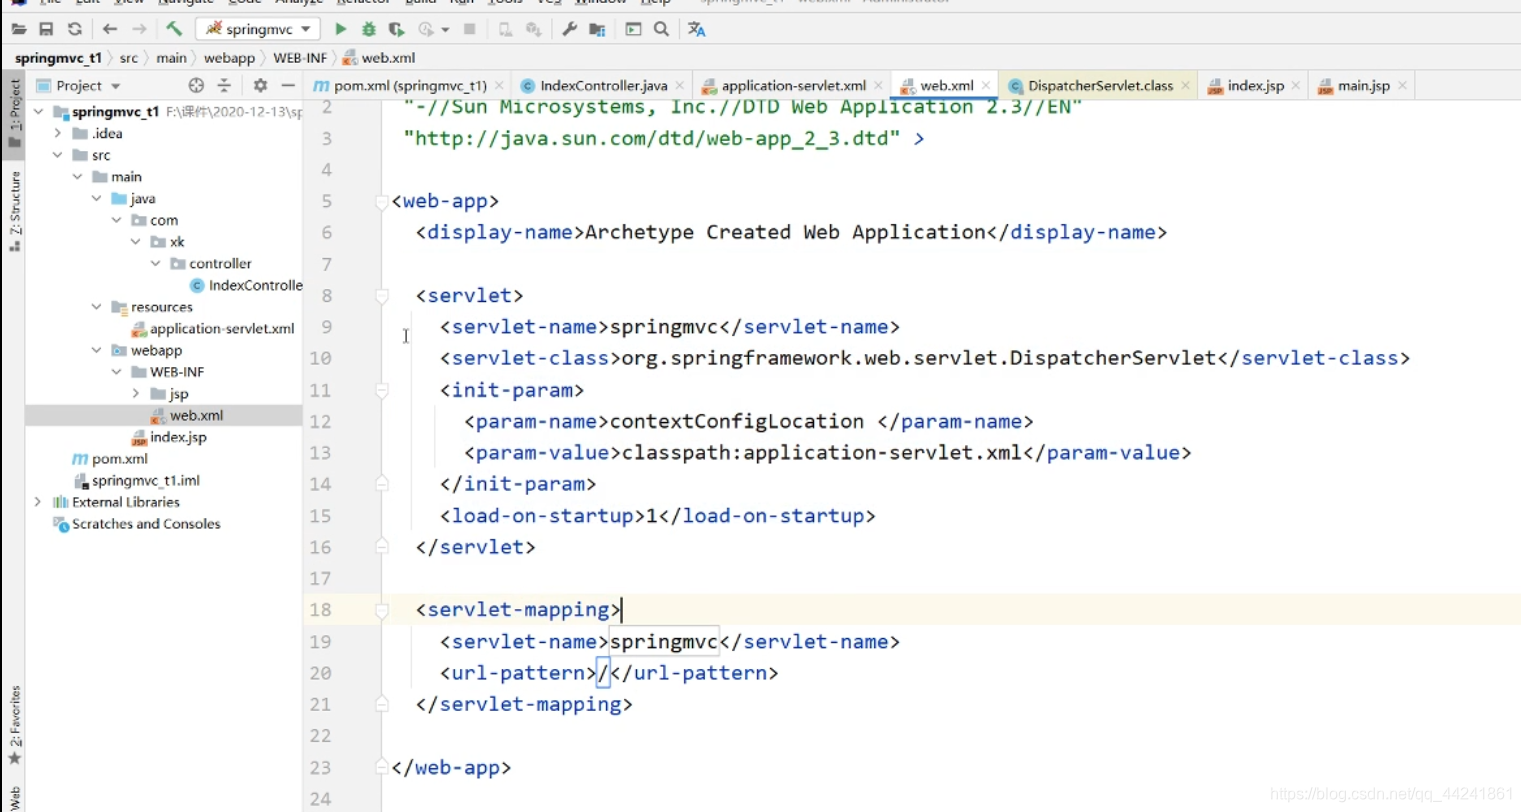This screenshot has width=1521, height=812.
Task: Click the Run Anything terminal icon
Action: coord(633,29)
